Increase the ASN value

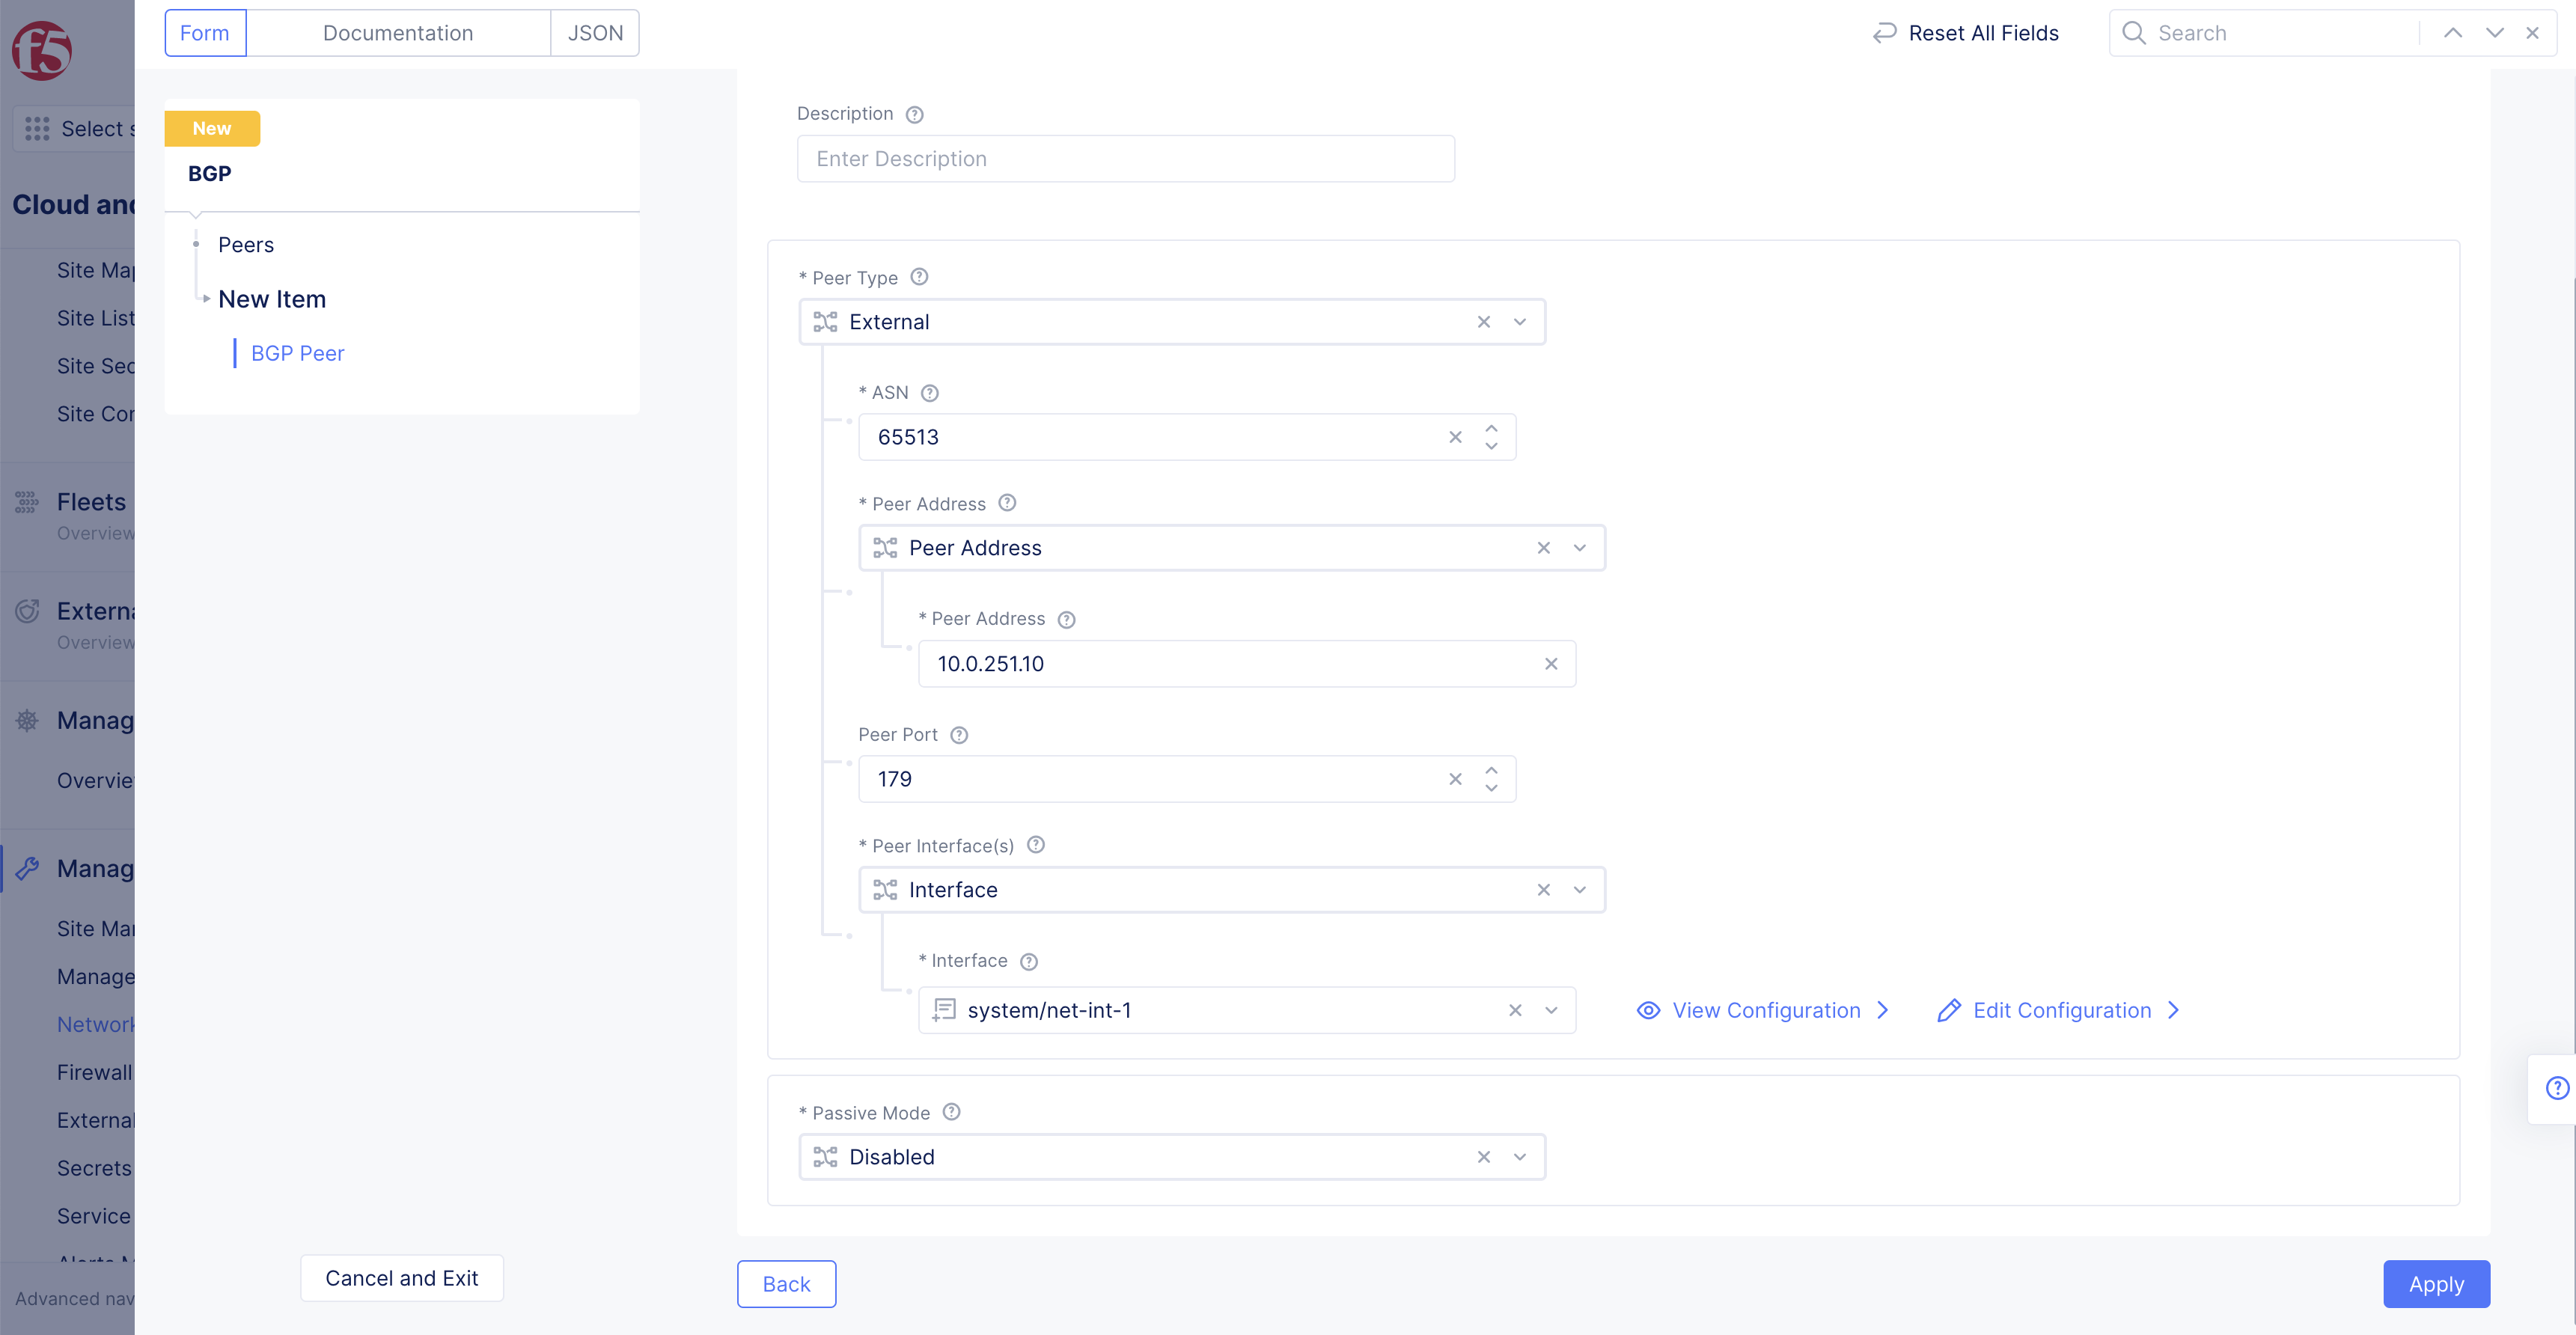click(1491, 428)
